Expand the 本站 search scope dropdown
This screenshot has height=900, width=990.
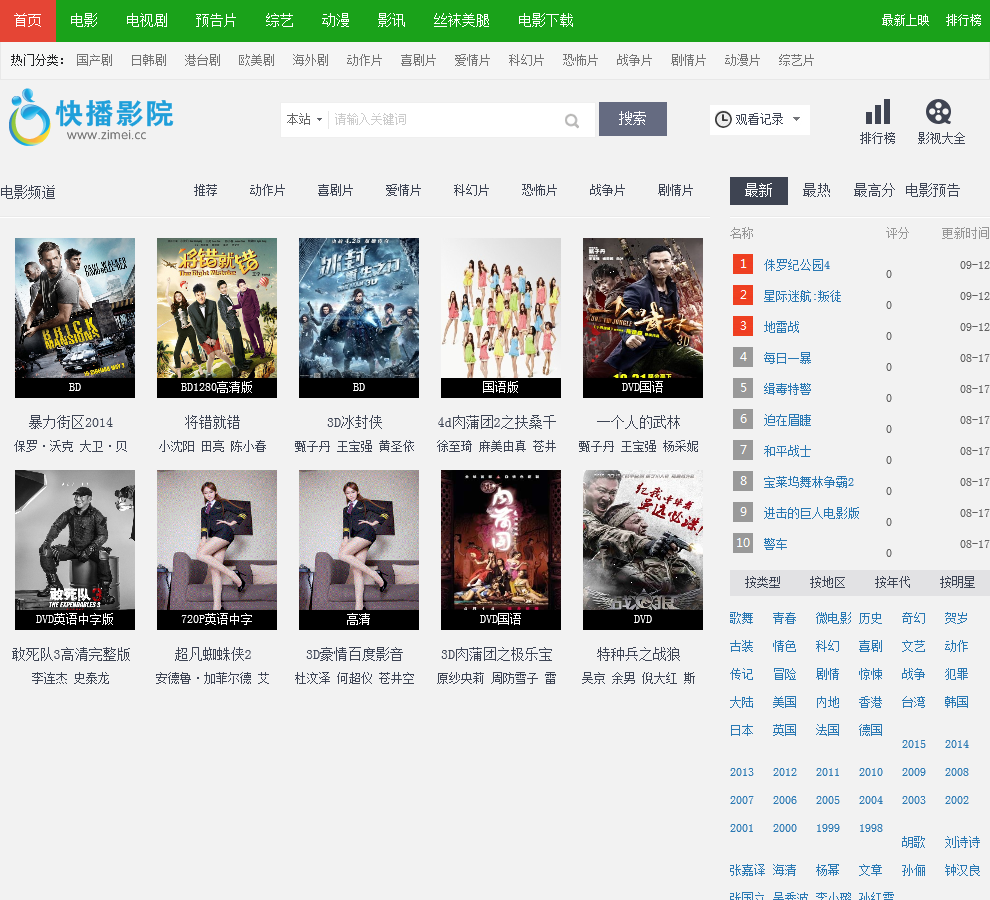(304, 119)
